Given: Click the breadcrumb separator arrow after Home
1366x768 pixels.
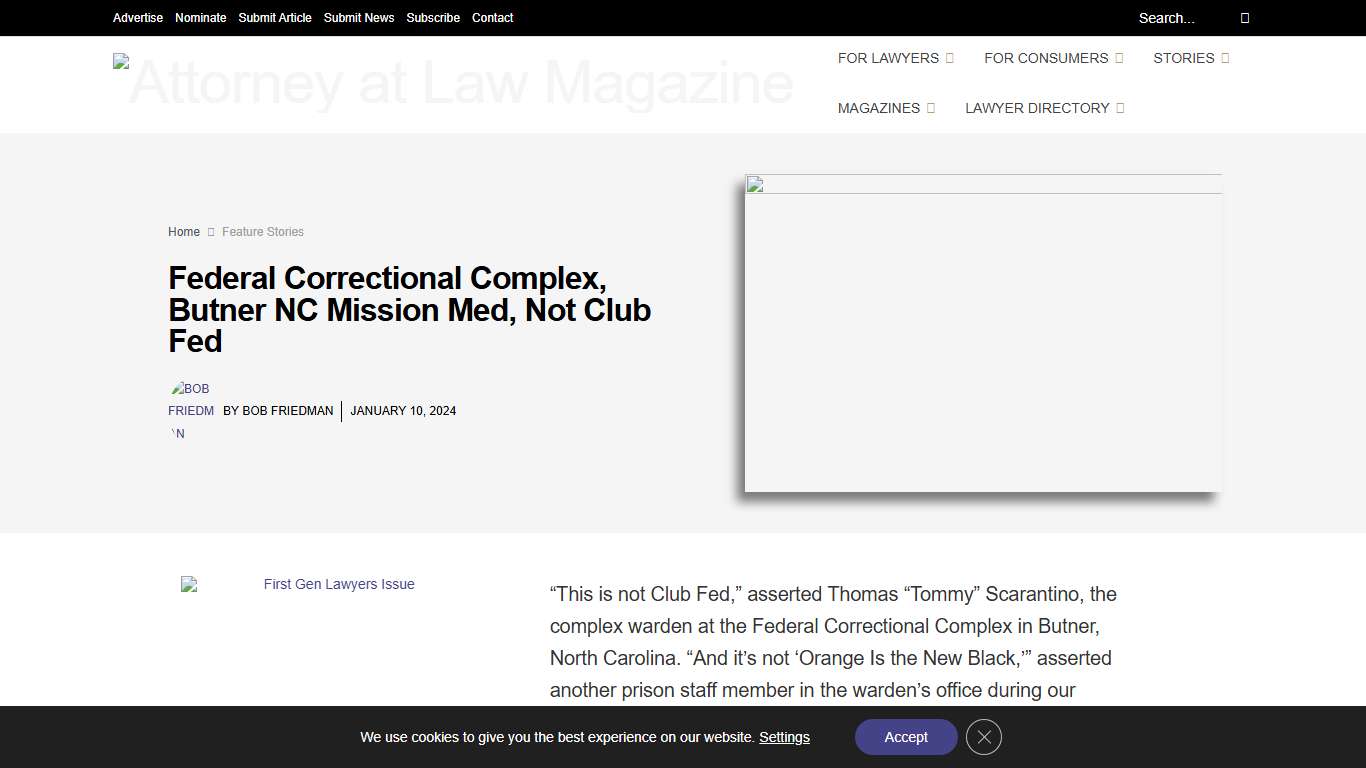Looking at the screenshot, I should click(x=211, y=231).
